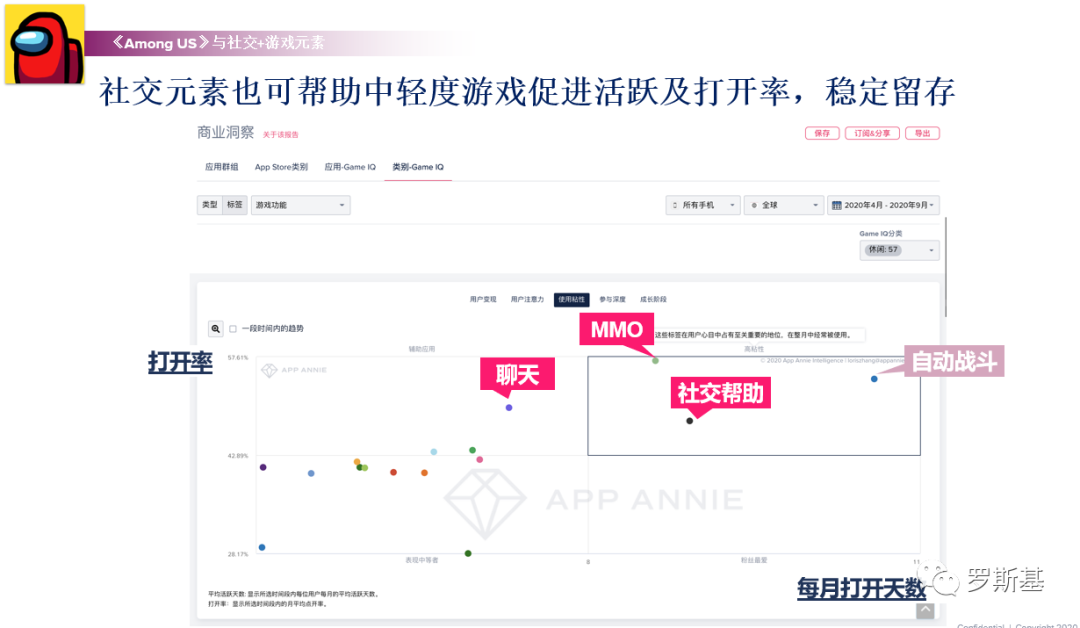1080x628 pixels.
Task: Click the page's vertical scrollbar
Action: click(946, 267)
